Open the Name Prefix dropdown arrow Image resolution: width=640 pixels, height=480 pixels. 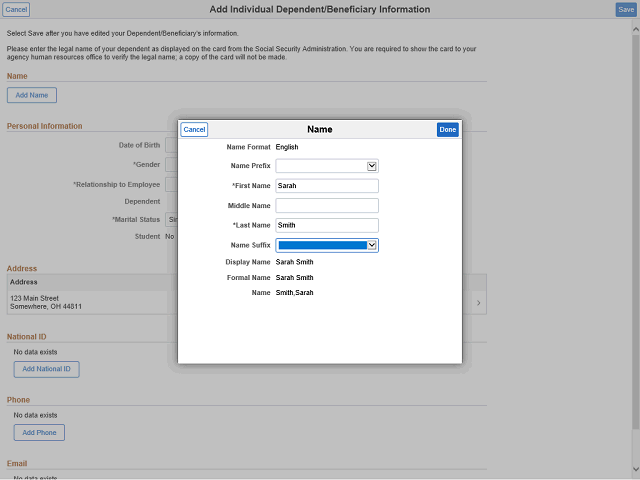click(x=371, y=166)
